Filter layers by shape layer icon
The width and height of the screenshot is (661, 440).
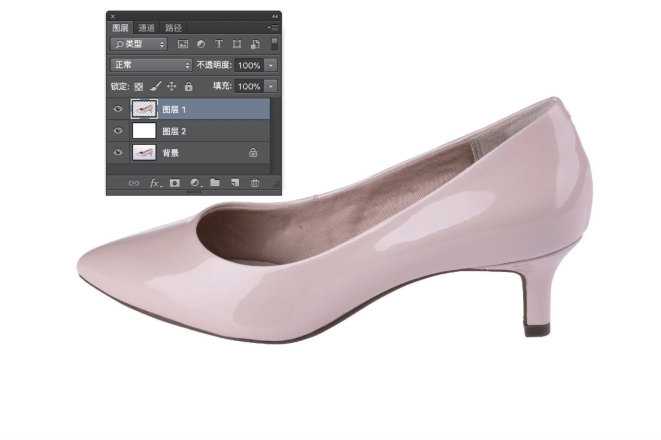pos(237,44)
